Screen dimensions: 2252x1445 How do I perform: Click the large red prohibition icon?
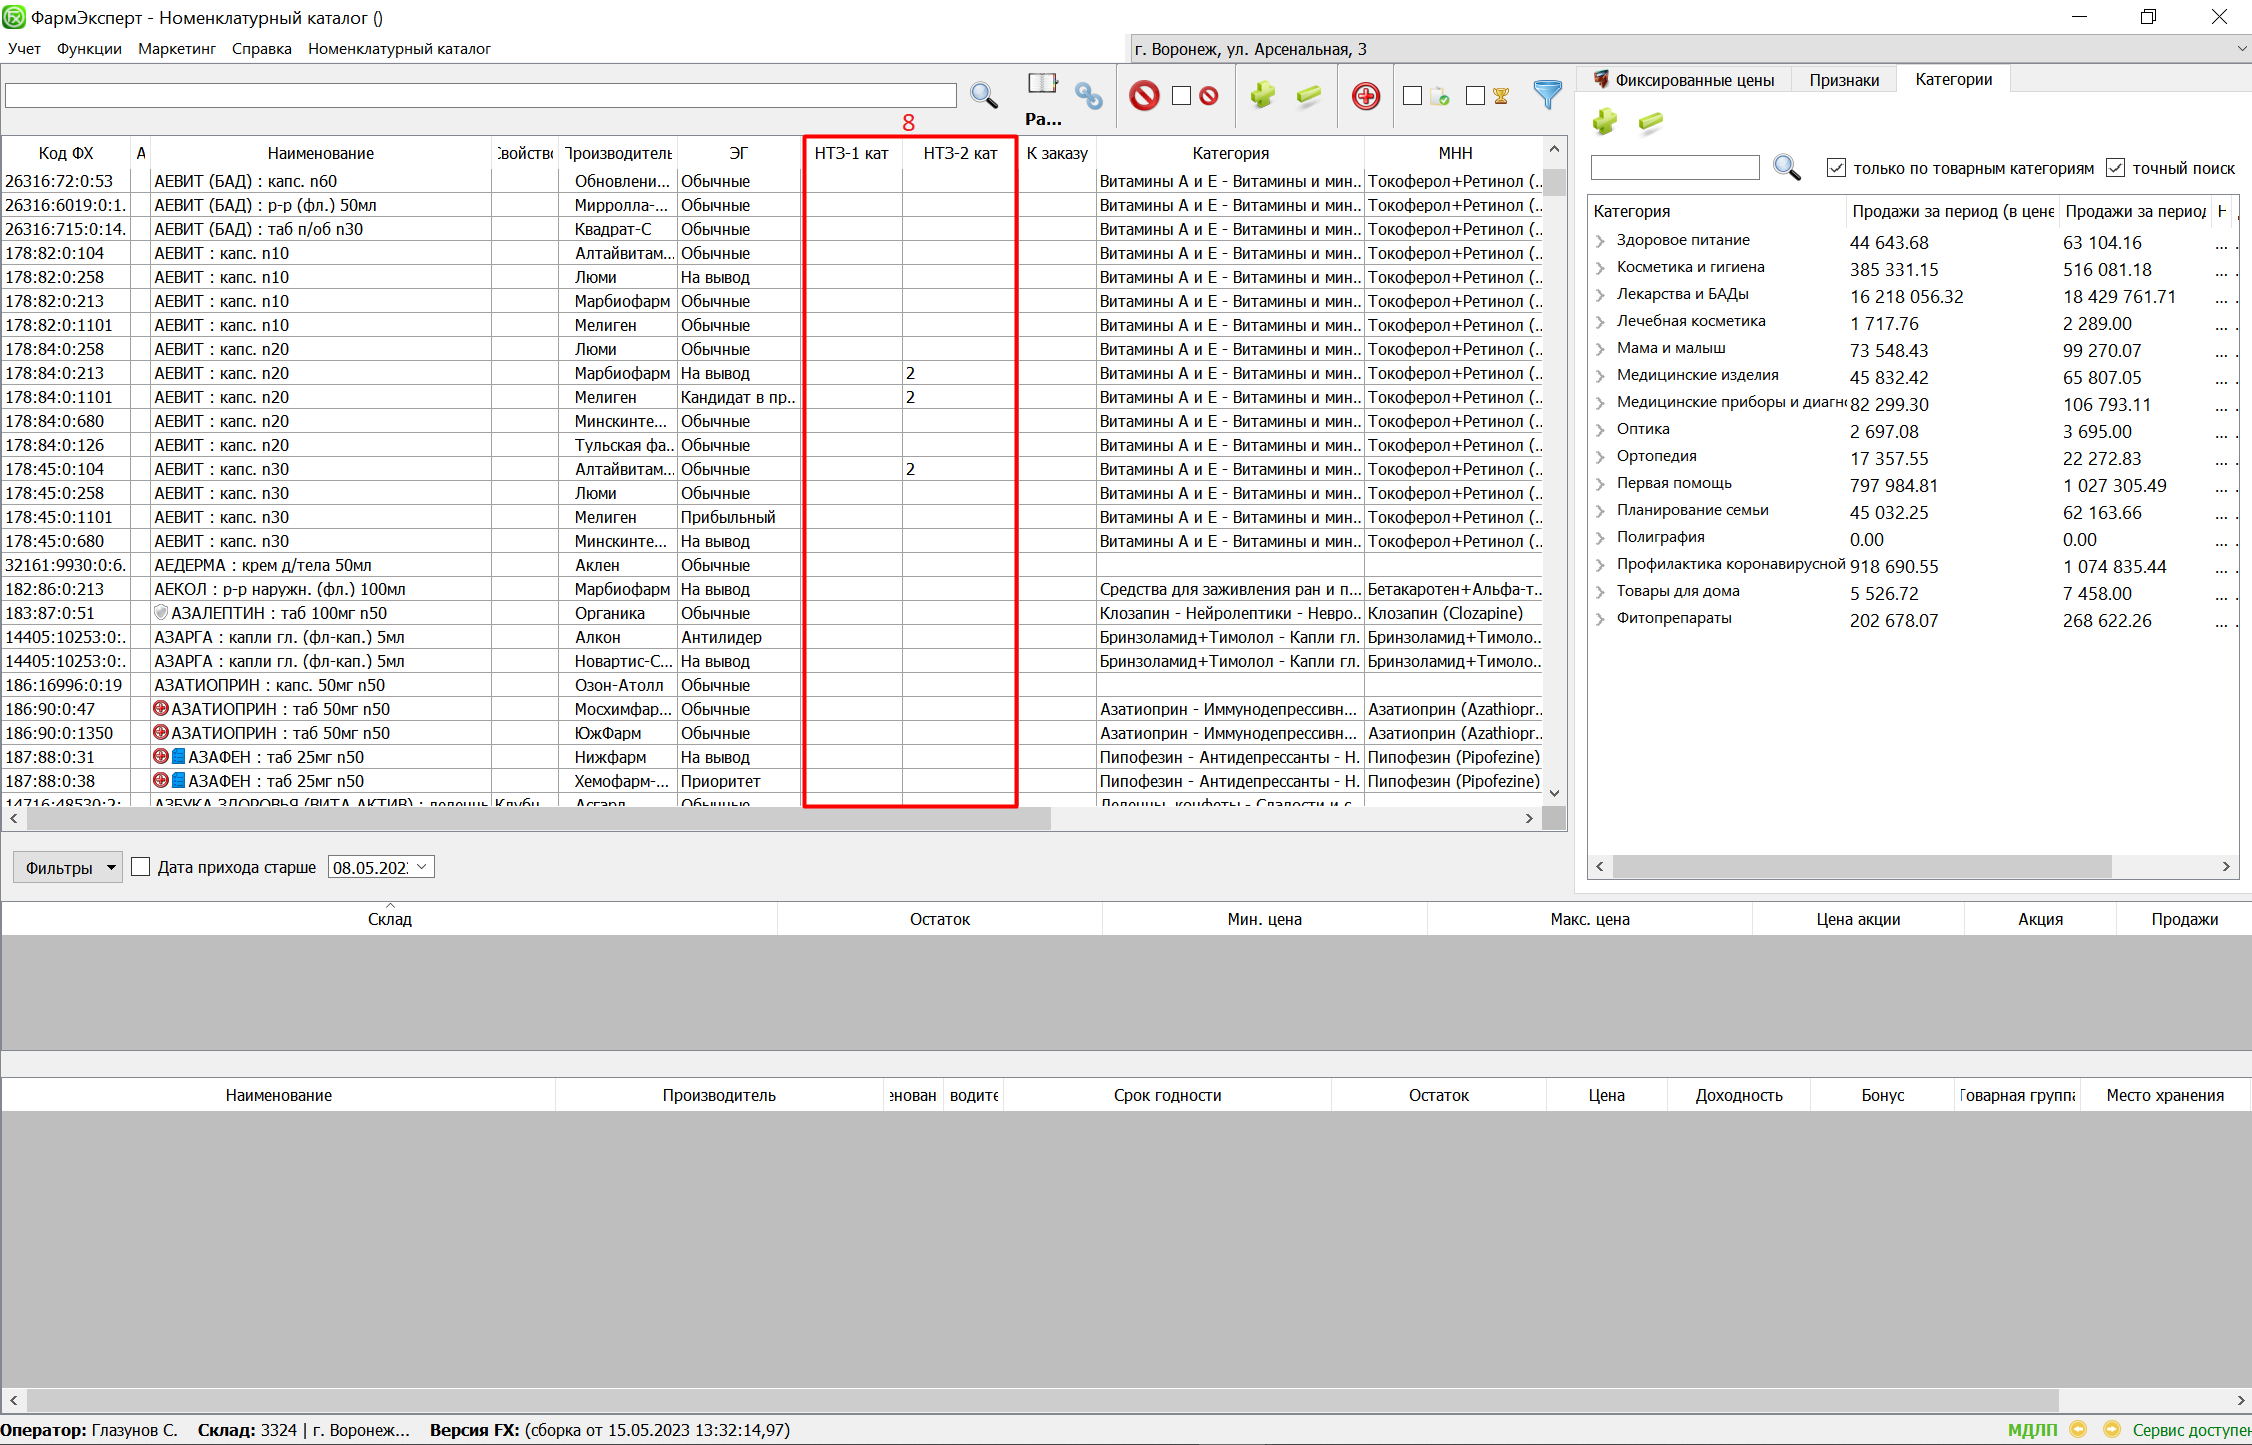[1144, 96]
